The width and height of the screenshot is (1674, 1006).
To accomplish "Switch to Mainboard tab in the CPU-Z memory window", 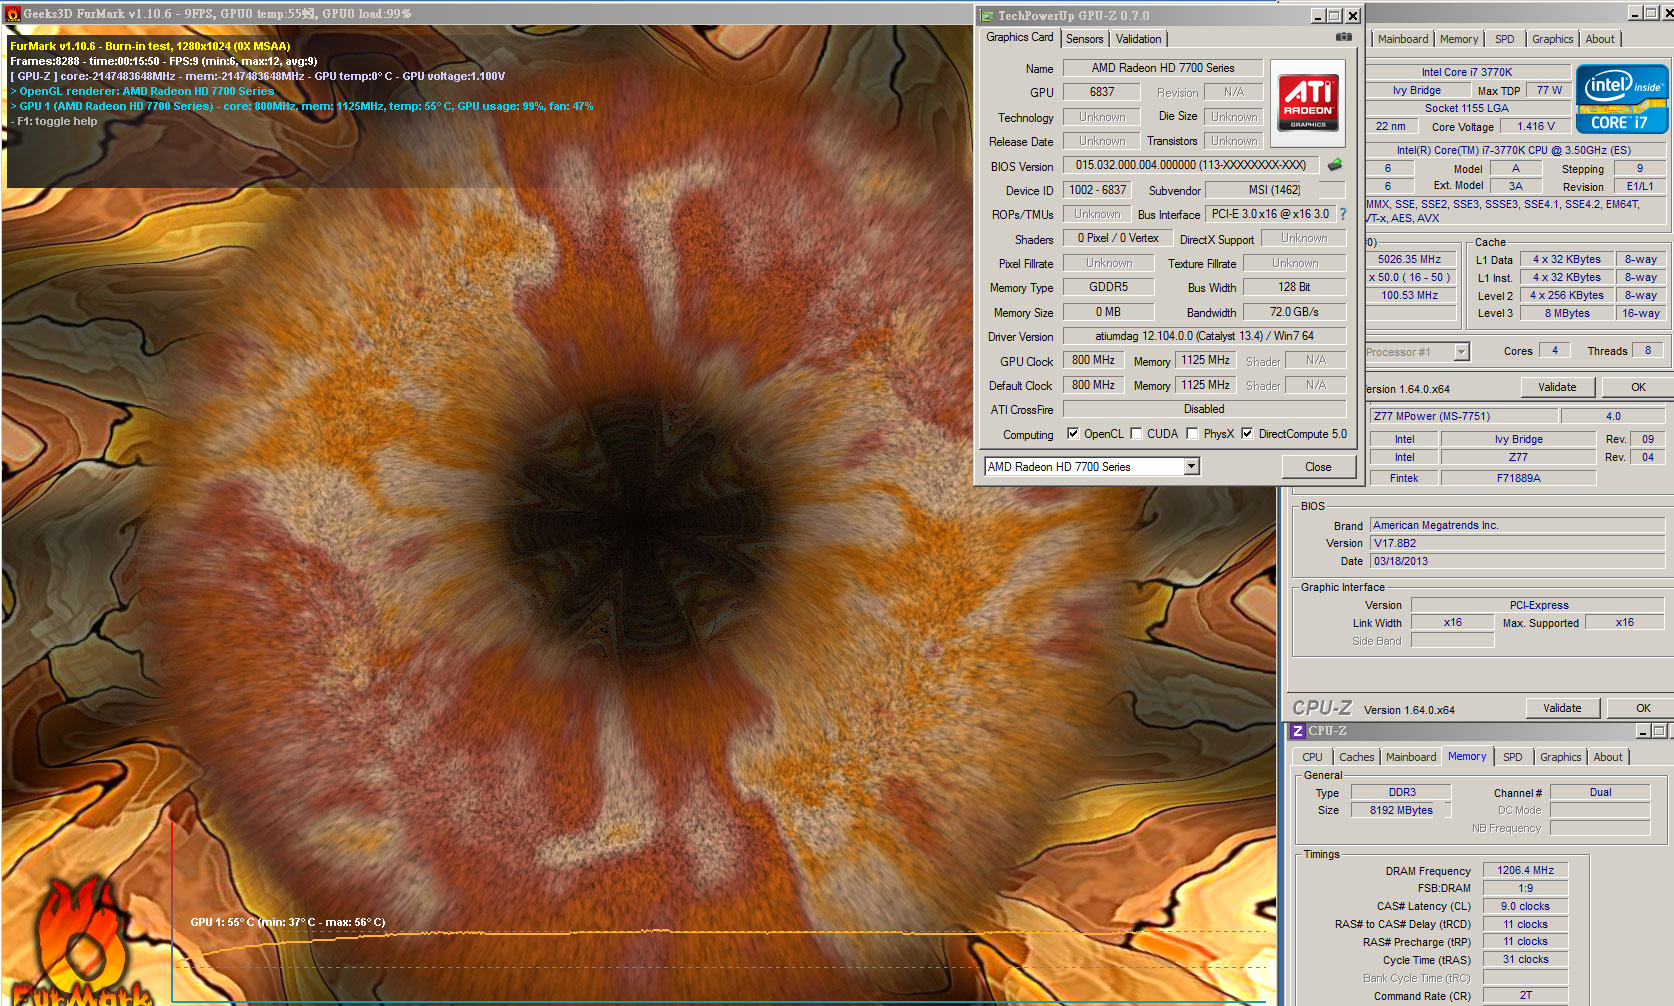I will tap(1411, 757).
